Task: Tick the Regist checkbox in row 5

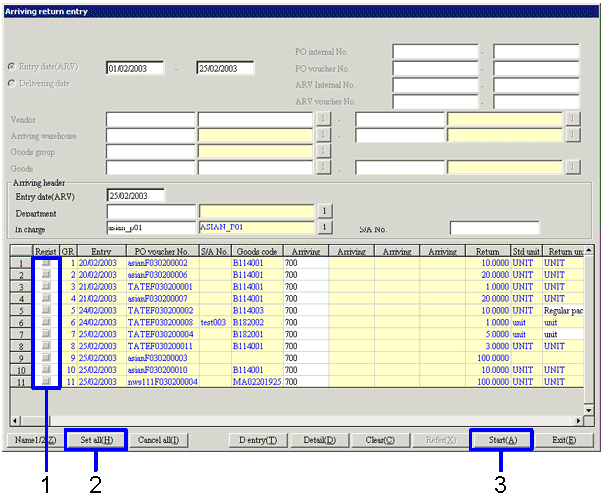Action: click(x=46, y=310)
